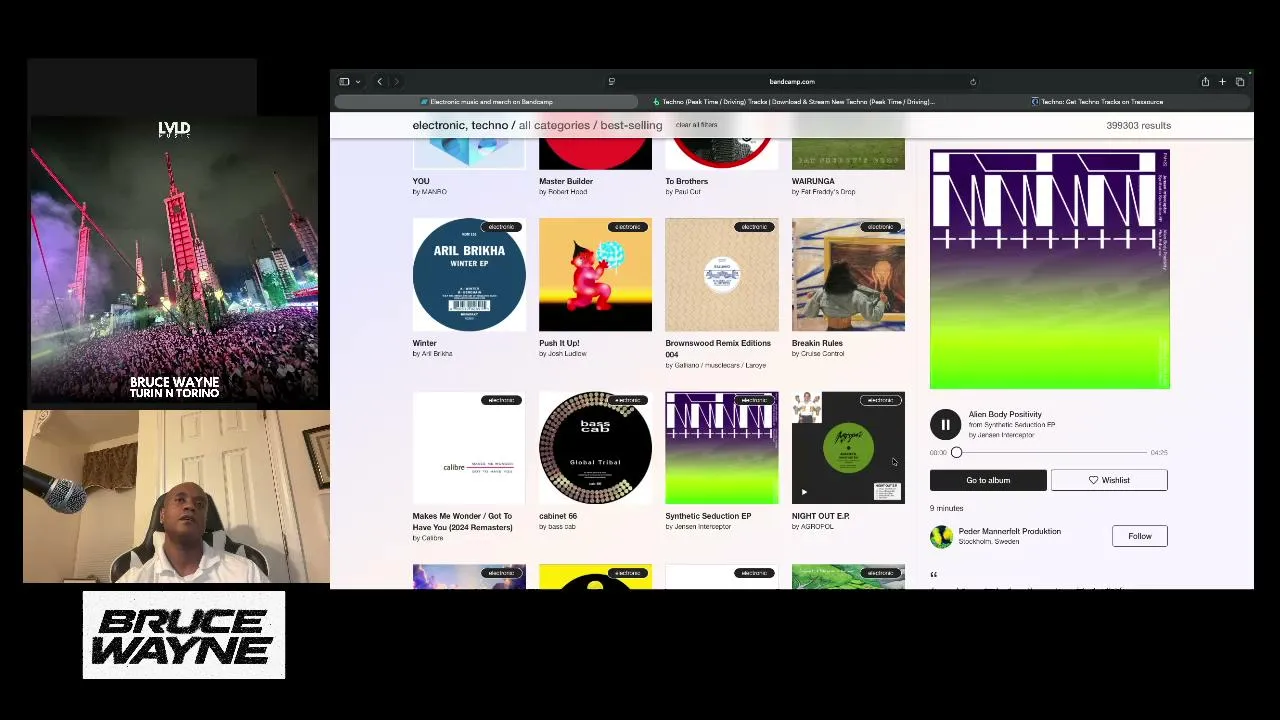Image resolution: width=1280 pixels, height=720 pixels.
Task: Select the Brownswood Remix Editions 004 cover
Action: (x=722, y=275)
